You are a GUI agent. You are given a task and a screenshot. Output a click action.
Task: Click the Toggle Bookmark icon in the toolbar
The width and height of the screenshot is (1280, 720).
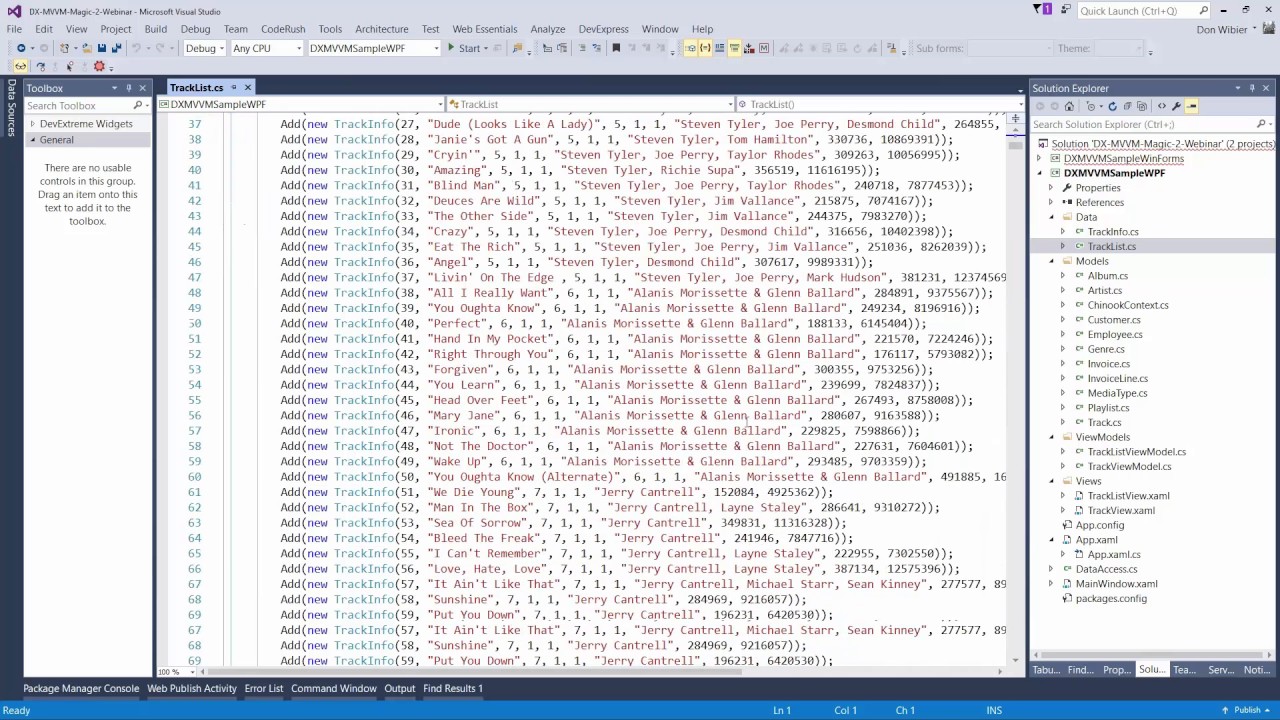tap(616, 48)
